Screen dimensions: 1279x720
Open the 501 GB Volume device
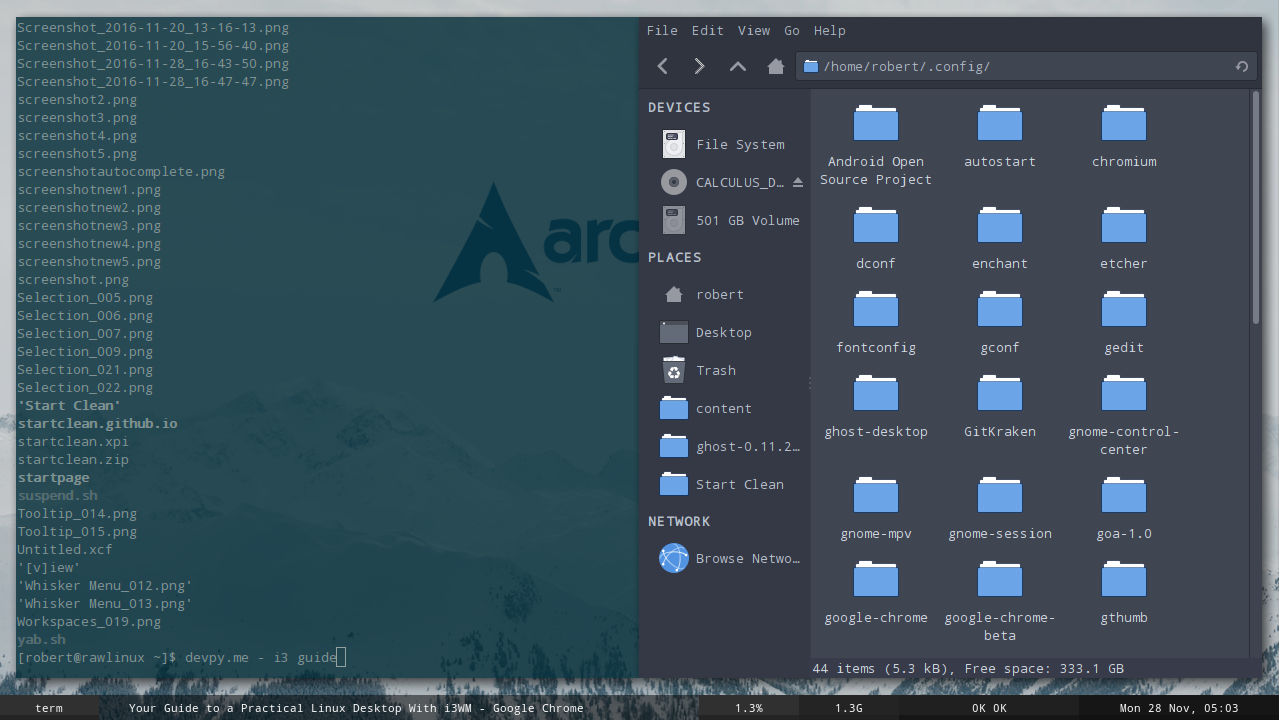click(747, 220)
